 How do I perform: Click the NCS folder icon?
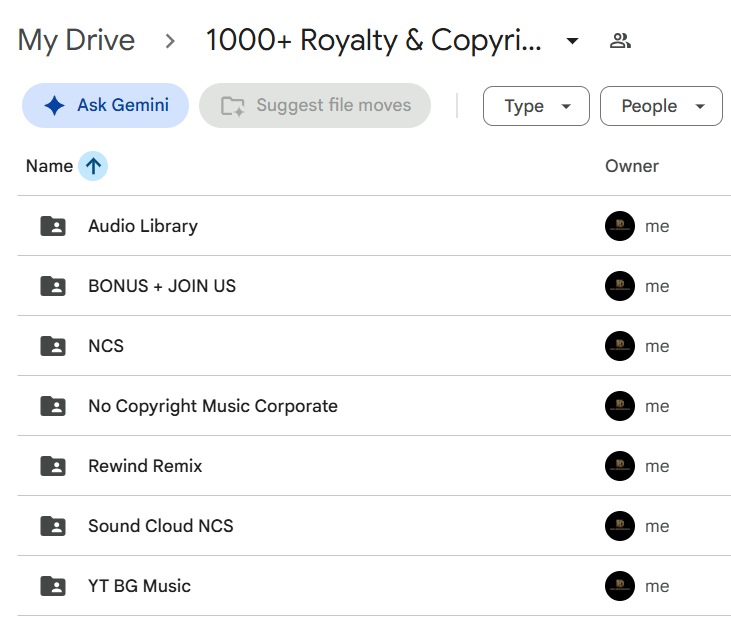[53, 346]
